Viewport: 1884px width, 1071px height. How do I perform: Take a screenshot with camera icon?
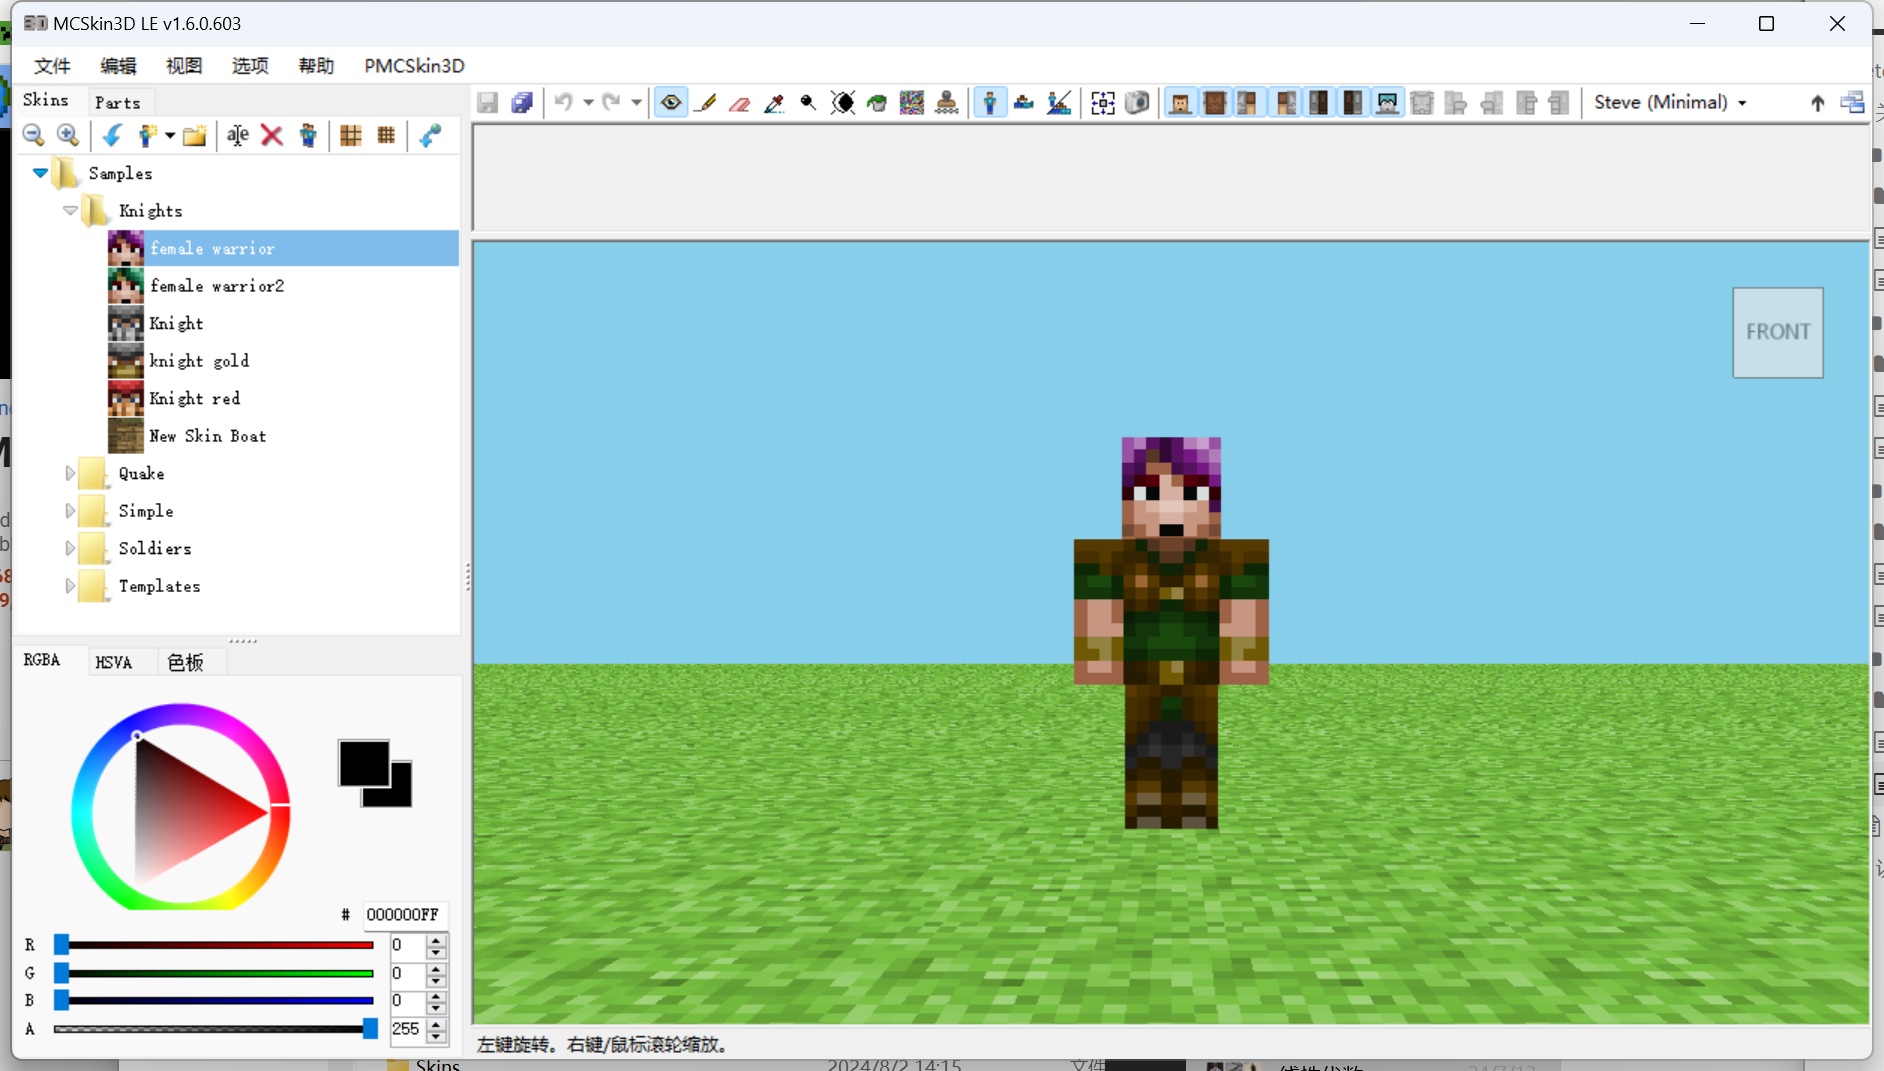[x=1137, y=102]
